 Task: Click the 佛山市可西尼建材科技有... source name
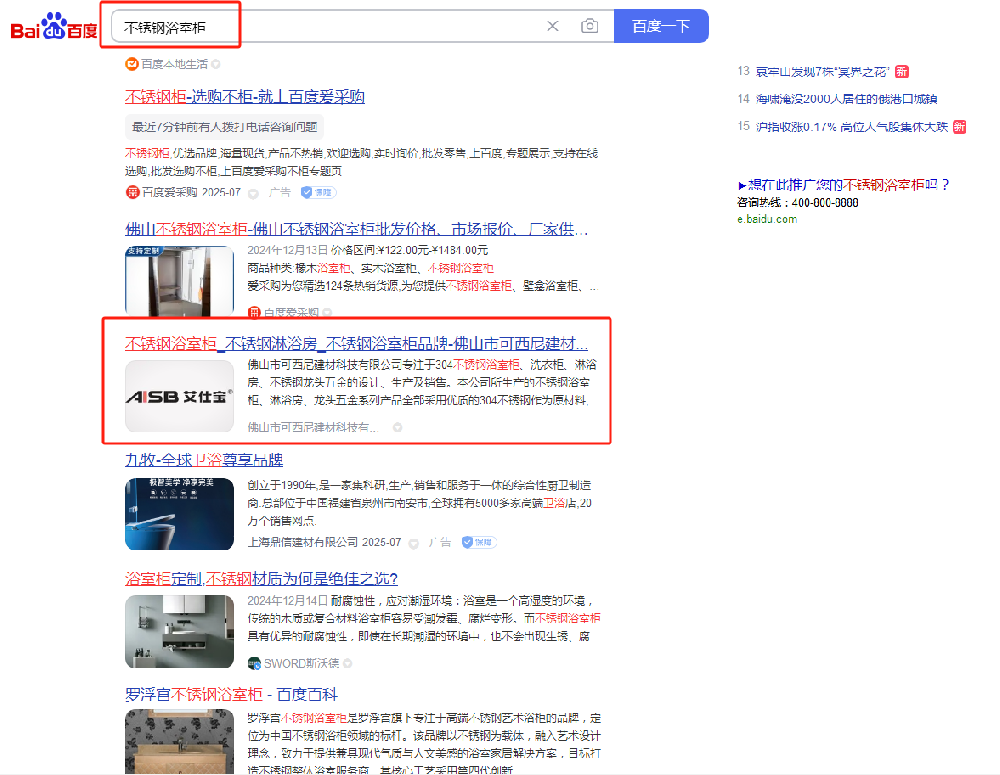[312, 427]
